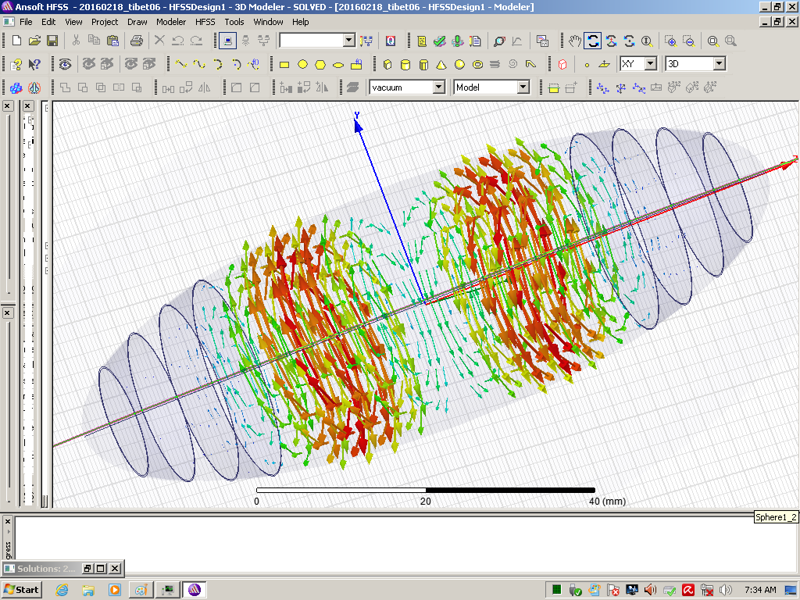Expand the Model dropdown list
This screenshot has height=600, width=800.
tap(522, 88)
